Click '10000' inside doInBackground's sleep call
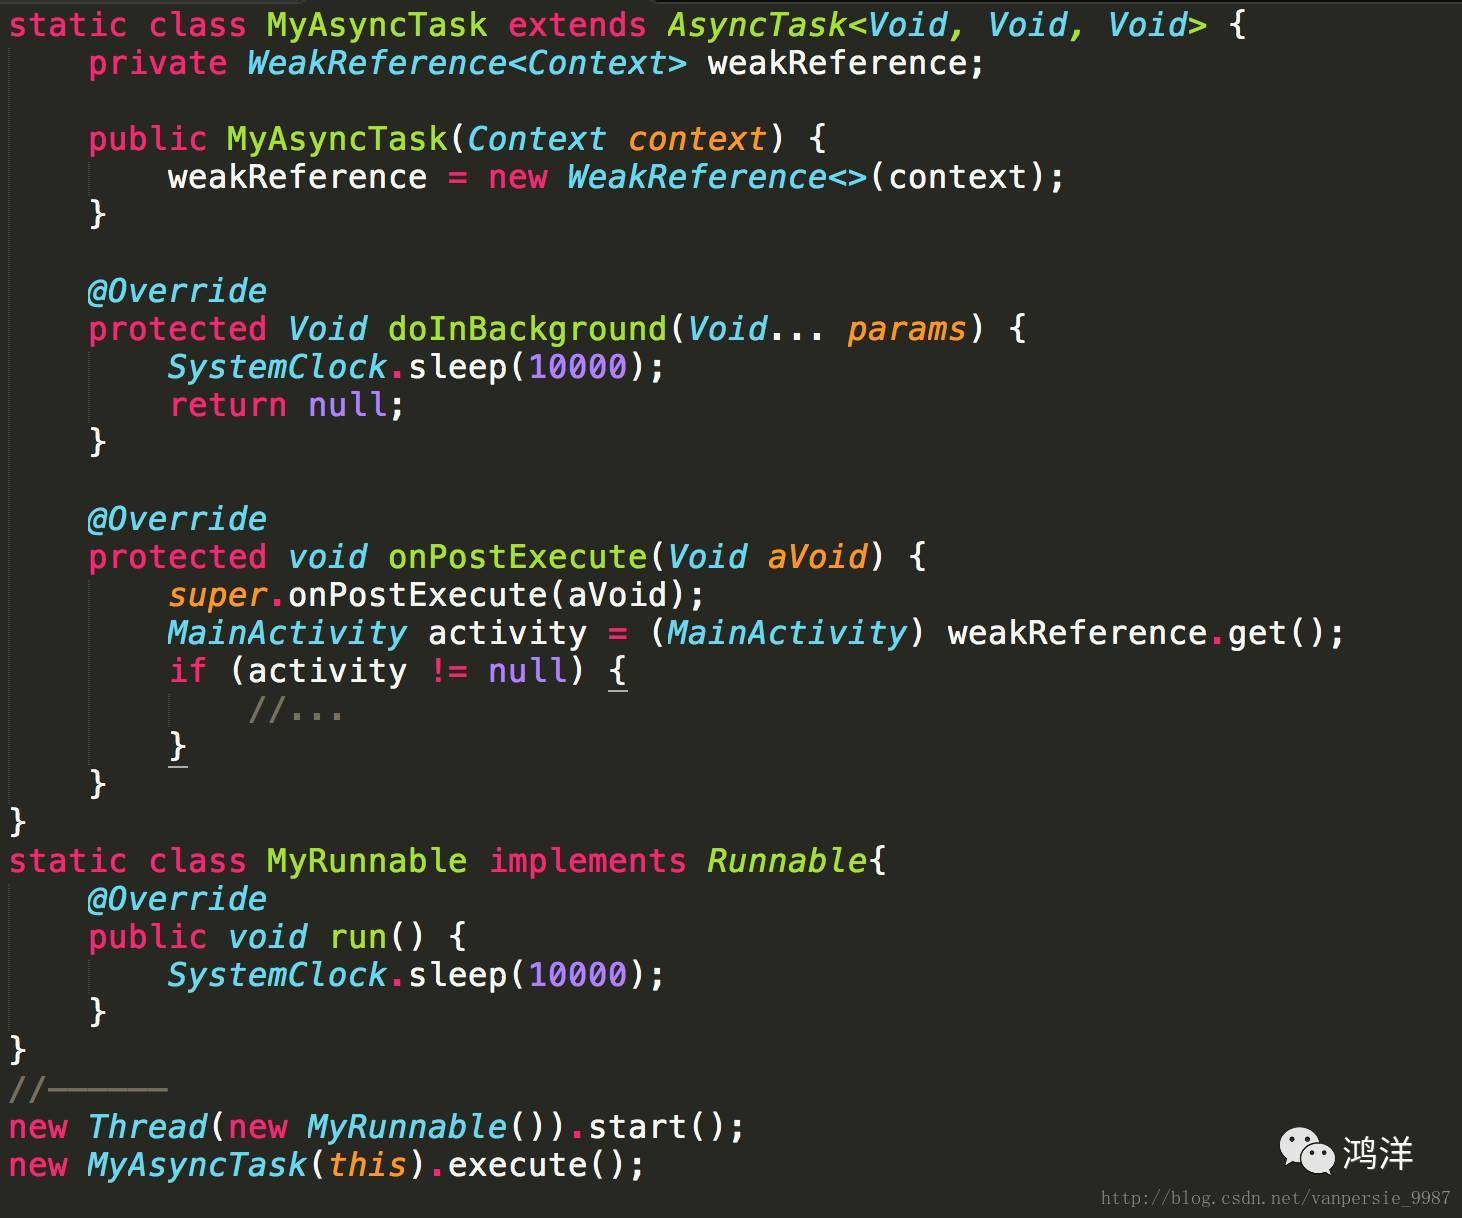This screenshot has height=1218, width=1462. pos(577,367)
